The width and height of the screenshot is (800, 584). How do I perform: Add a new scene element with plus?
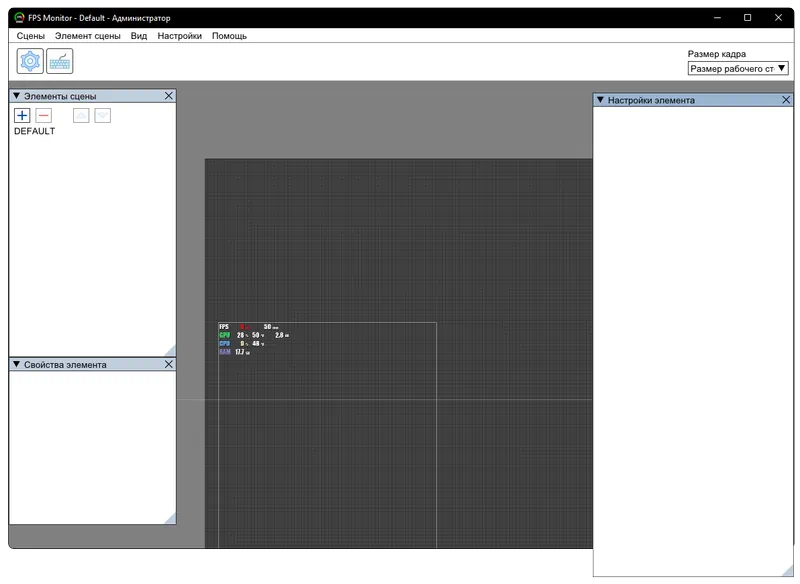(x=22, y=115)
